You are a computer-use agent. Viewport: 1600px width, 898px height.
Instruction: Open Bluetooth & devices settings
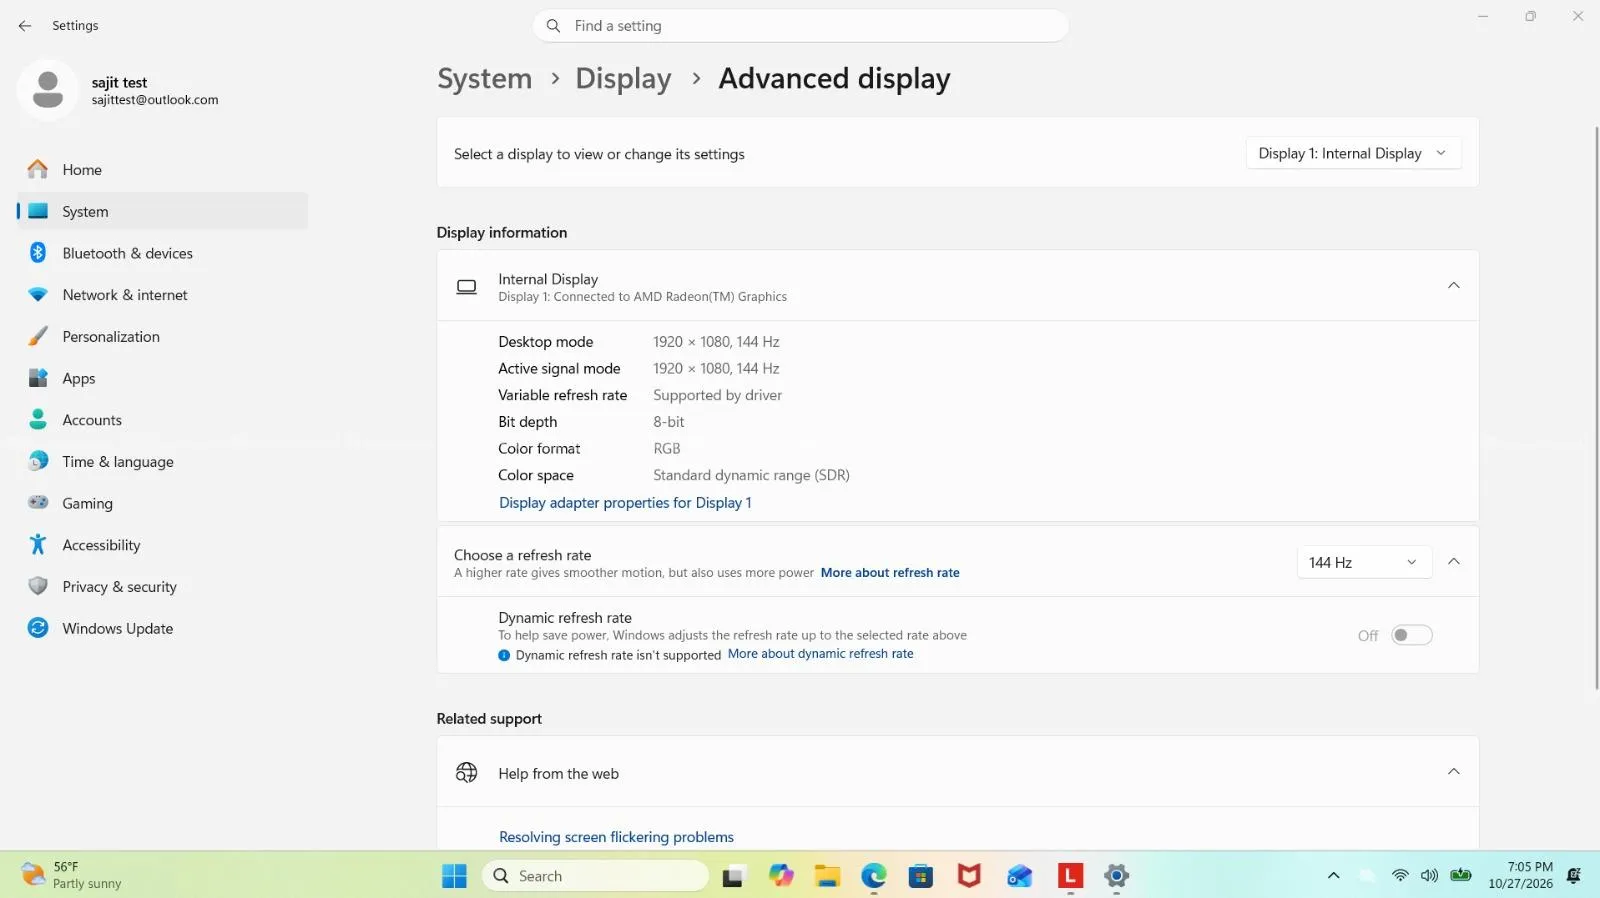162,253
